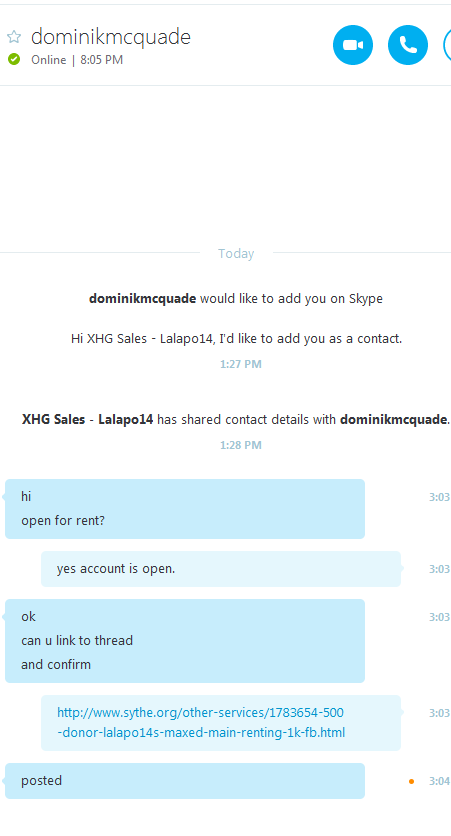The height and width of the screenshot is (836, 451).
Task: Click the "Online | 8:05 PM" status text
Action: click(x=77, y=60)
